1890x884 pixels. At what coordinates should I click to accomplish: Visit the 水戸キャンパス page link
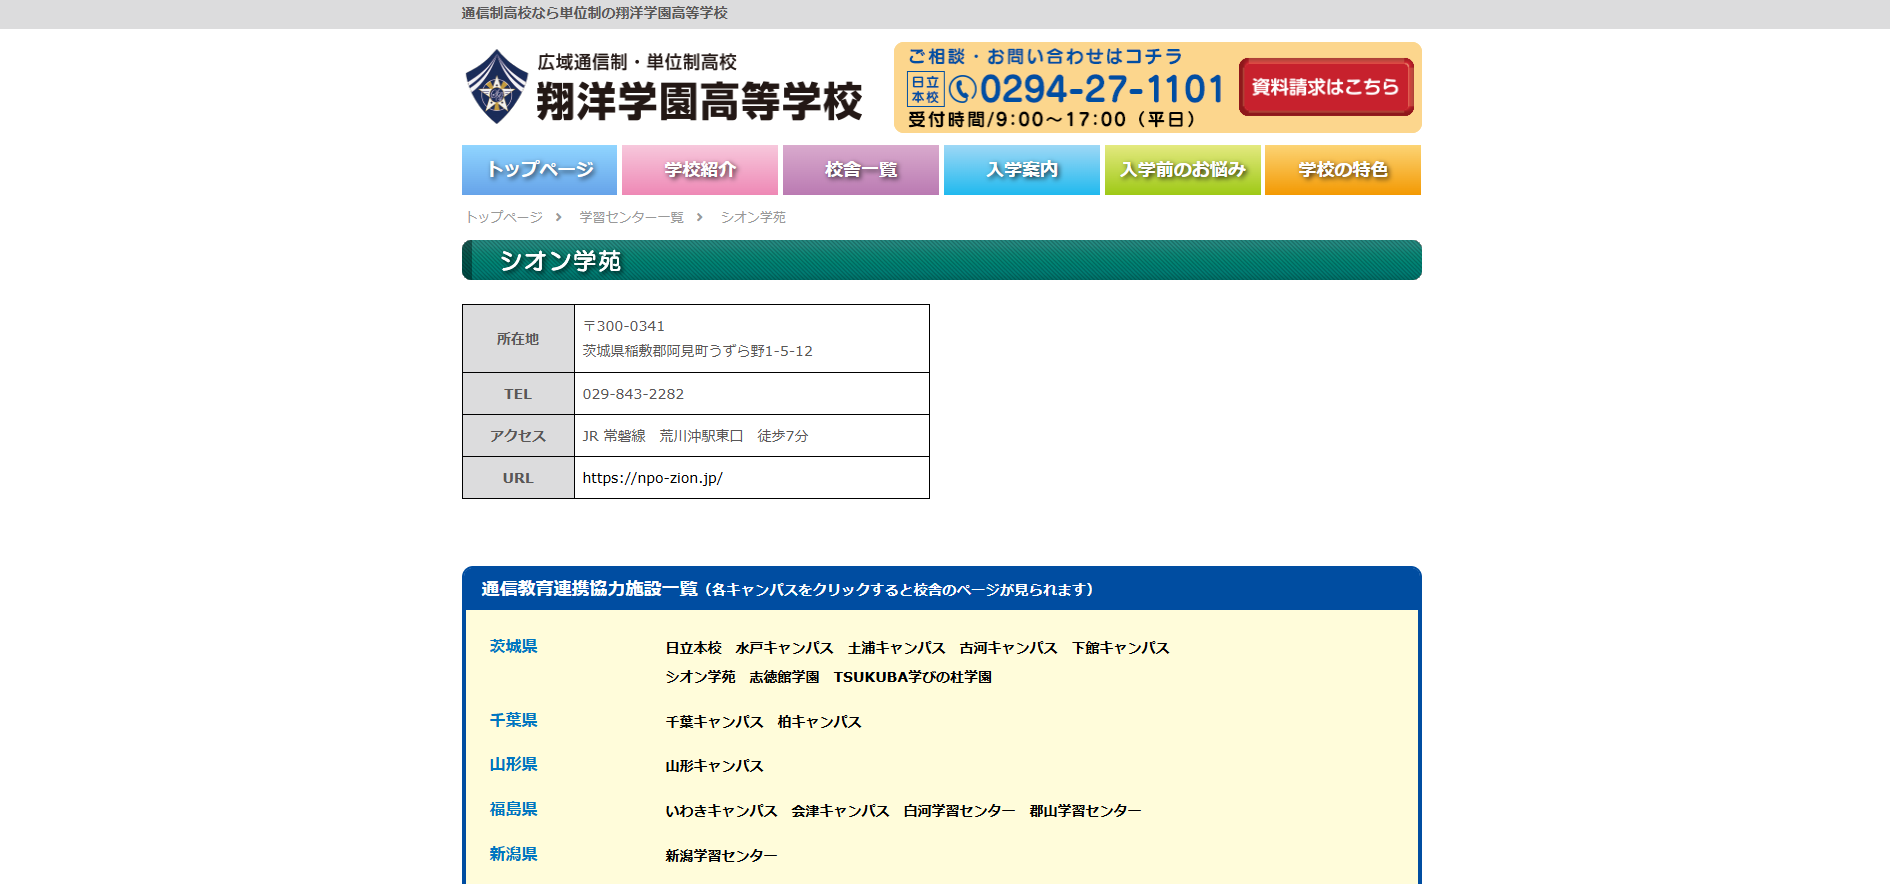(x=784, y=648)
